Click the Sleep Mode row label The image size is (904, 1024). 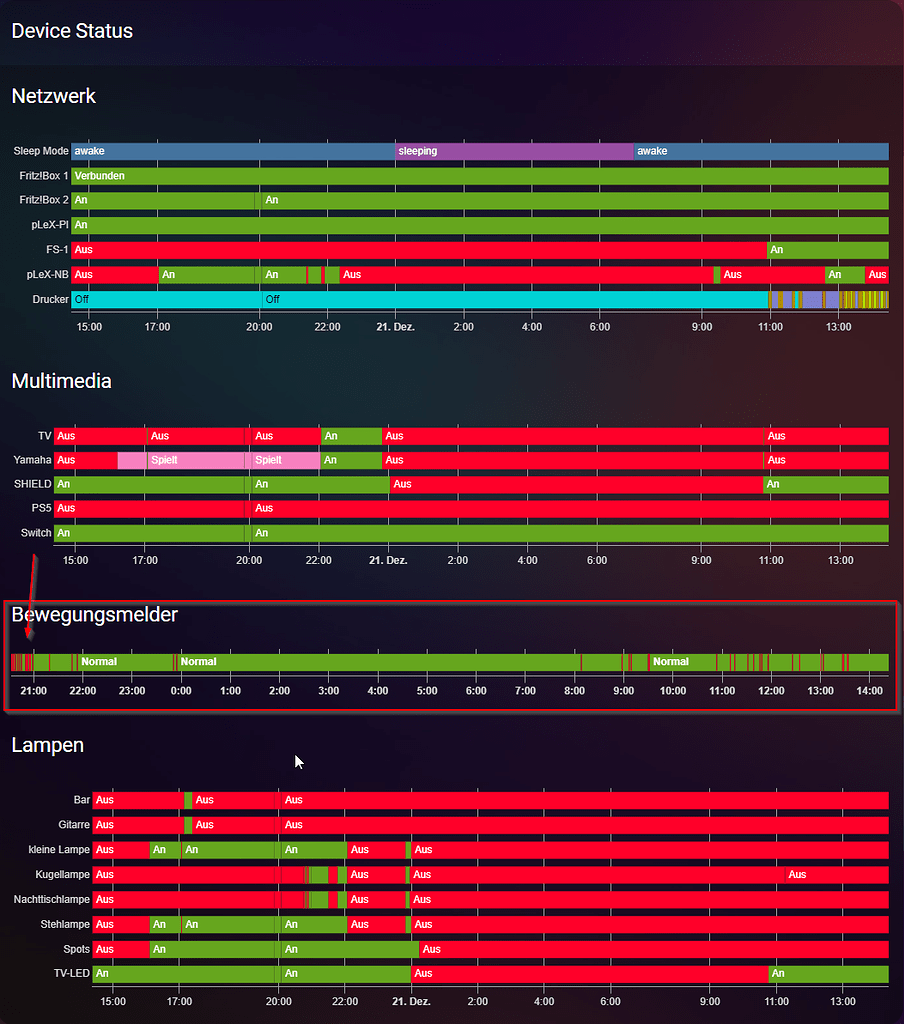pyautogui.click(x=40, y=151)
